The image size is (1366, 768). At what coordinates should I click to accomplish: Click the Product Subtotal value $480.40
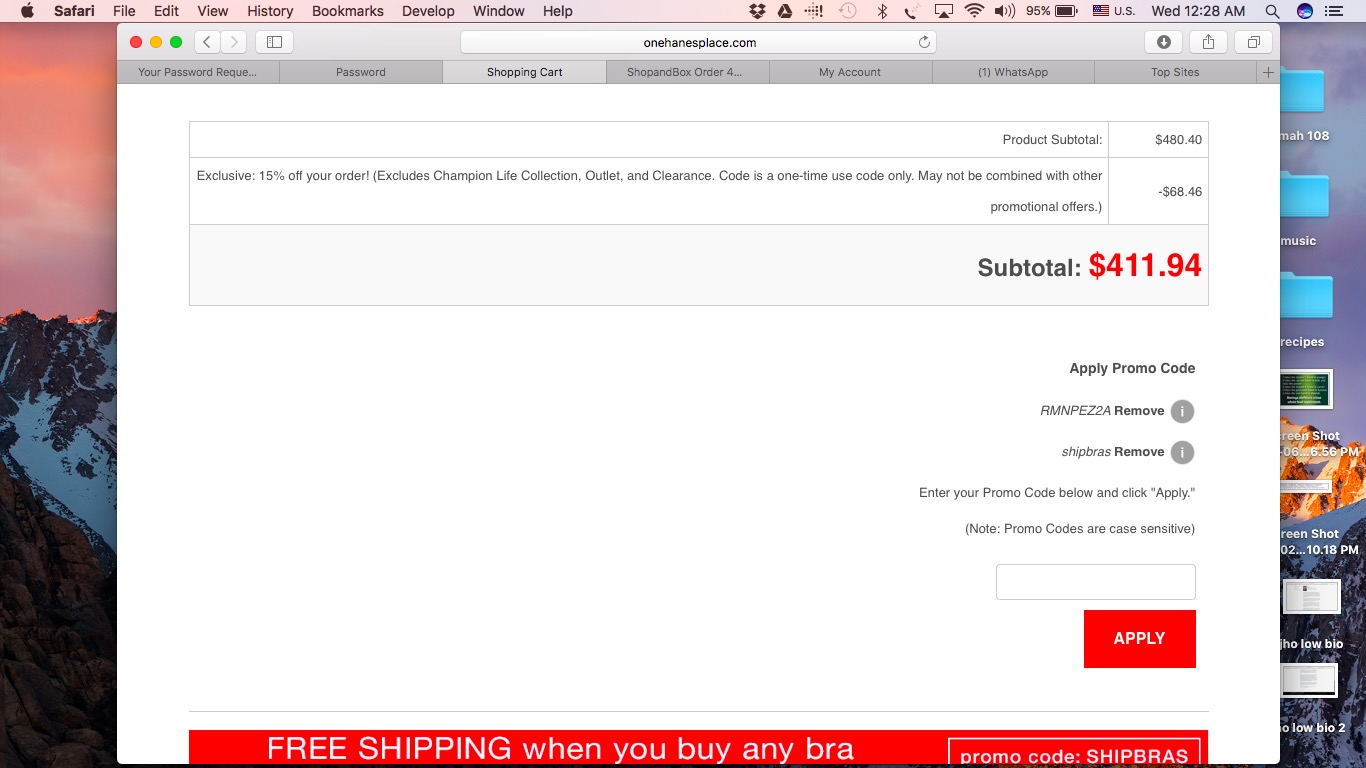pyautogui.click(x=1178, y=140)
